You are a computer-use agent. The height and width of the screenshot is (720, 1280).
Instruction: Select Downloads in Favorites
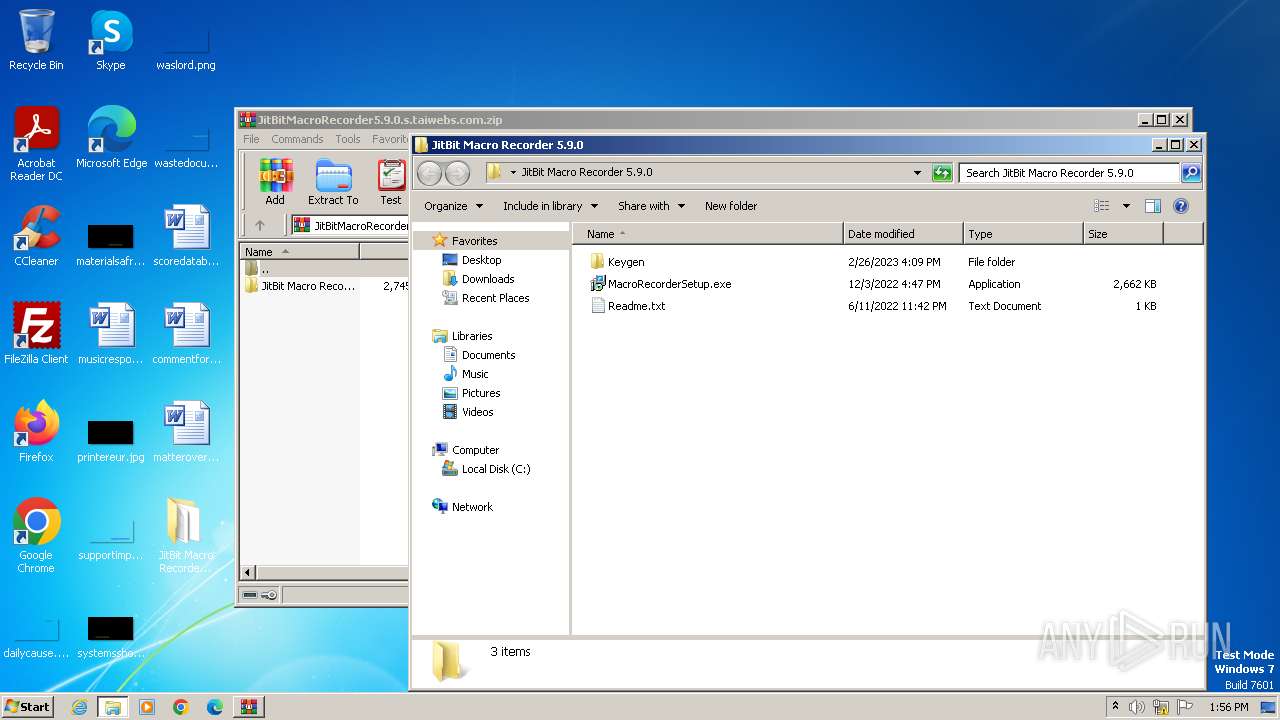pos(478,279)
